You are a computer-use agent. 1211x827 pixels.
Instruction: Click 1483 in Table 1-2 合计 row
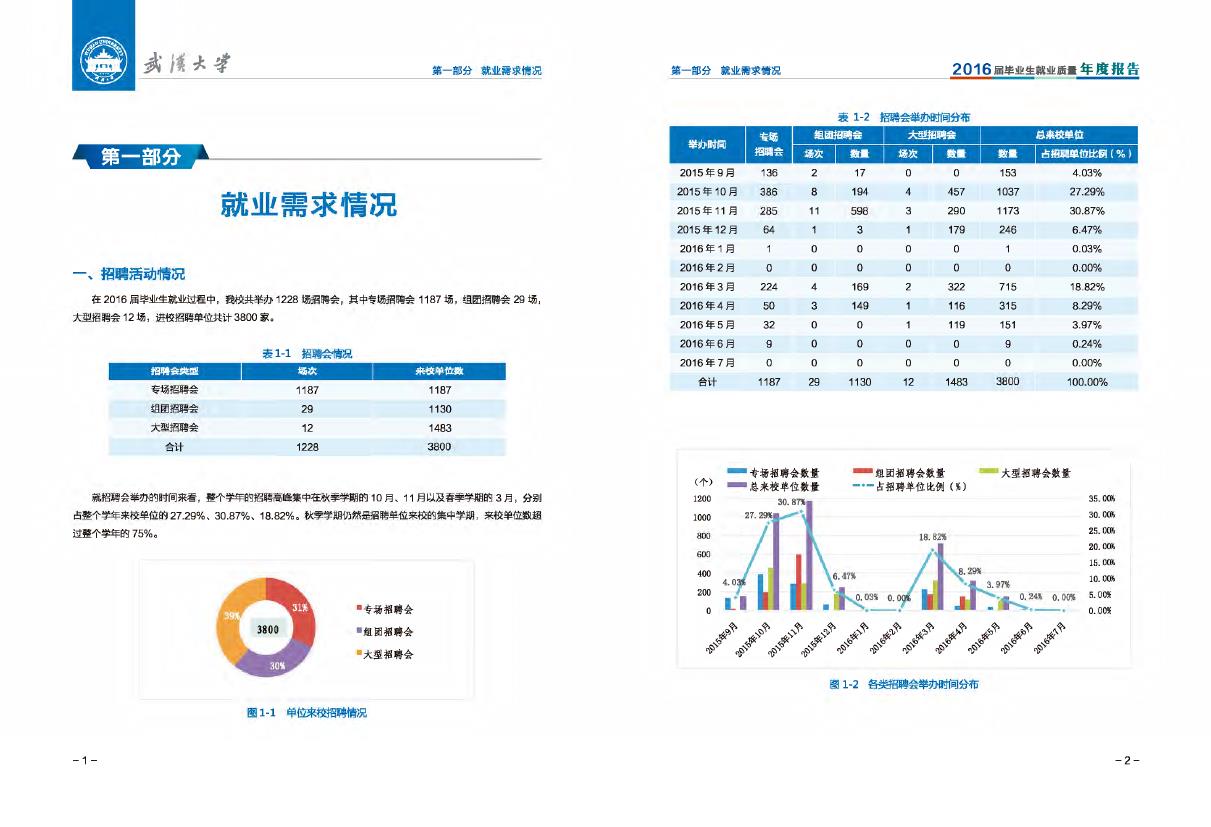(955, 381)
